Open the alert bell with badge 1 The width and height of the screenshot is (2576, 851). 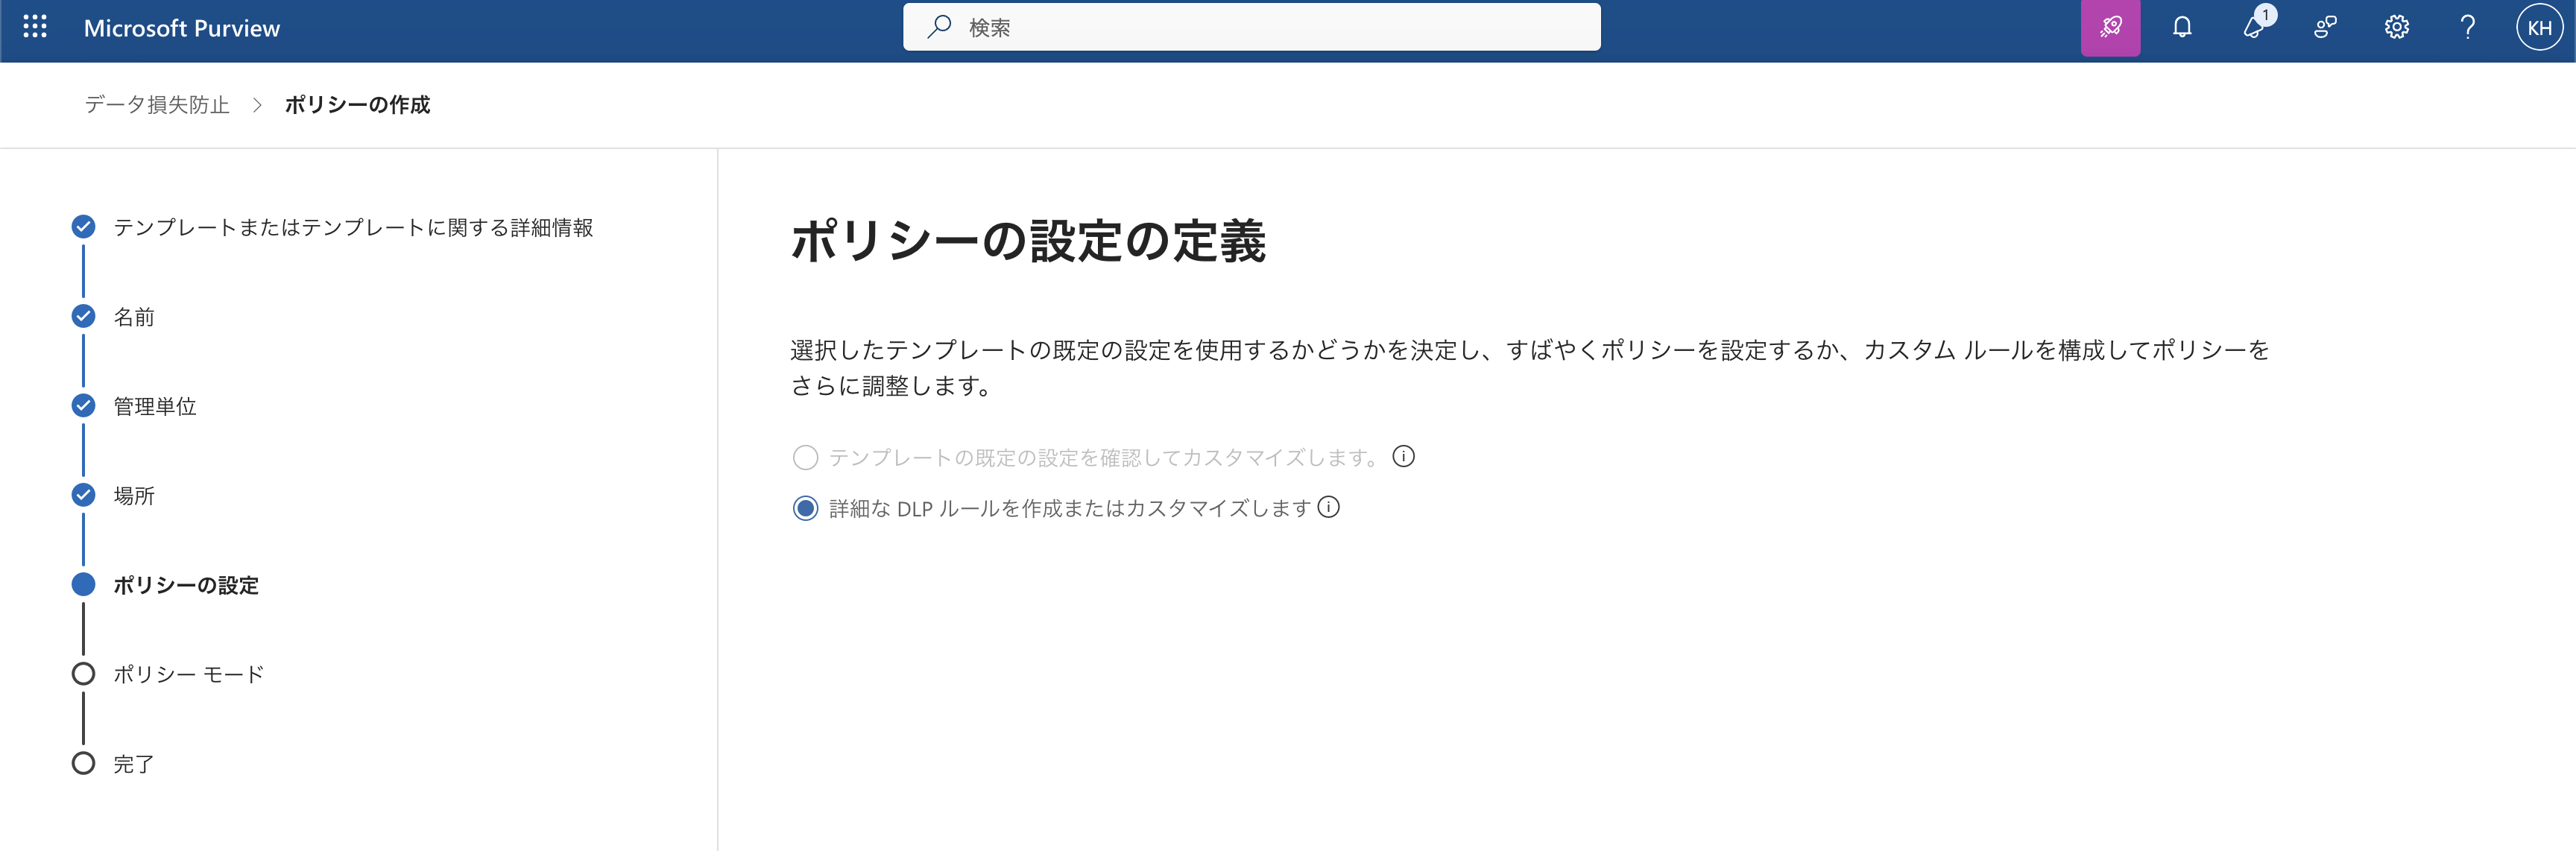(x=2254, y=27)
